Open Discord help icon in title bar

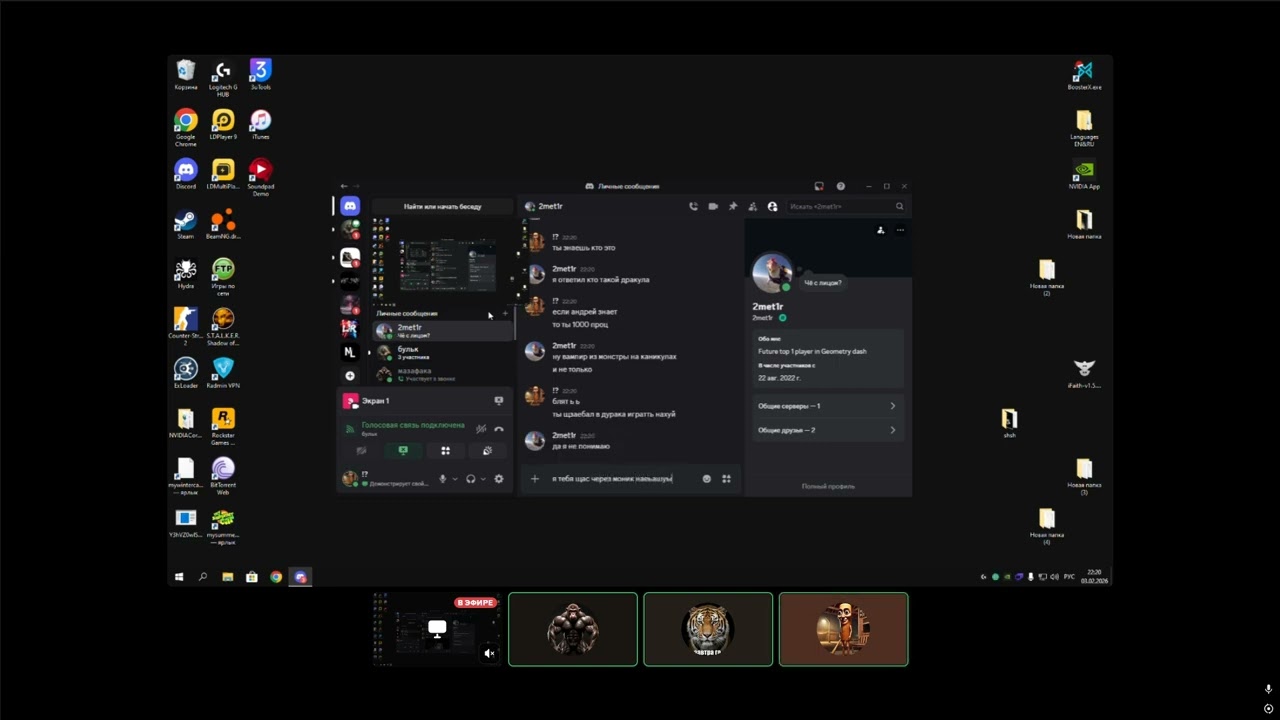pos(841,186)
